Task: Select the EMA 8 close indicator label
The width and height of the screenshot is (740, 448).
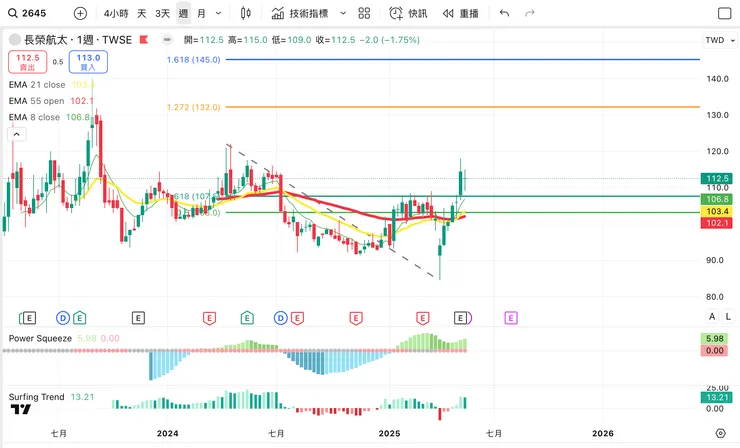Action: tap(34, 117)
